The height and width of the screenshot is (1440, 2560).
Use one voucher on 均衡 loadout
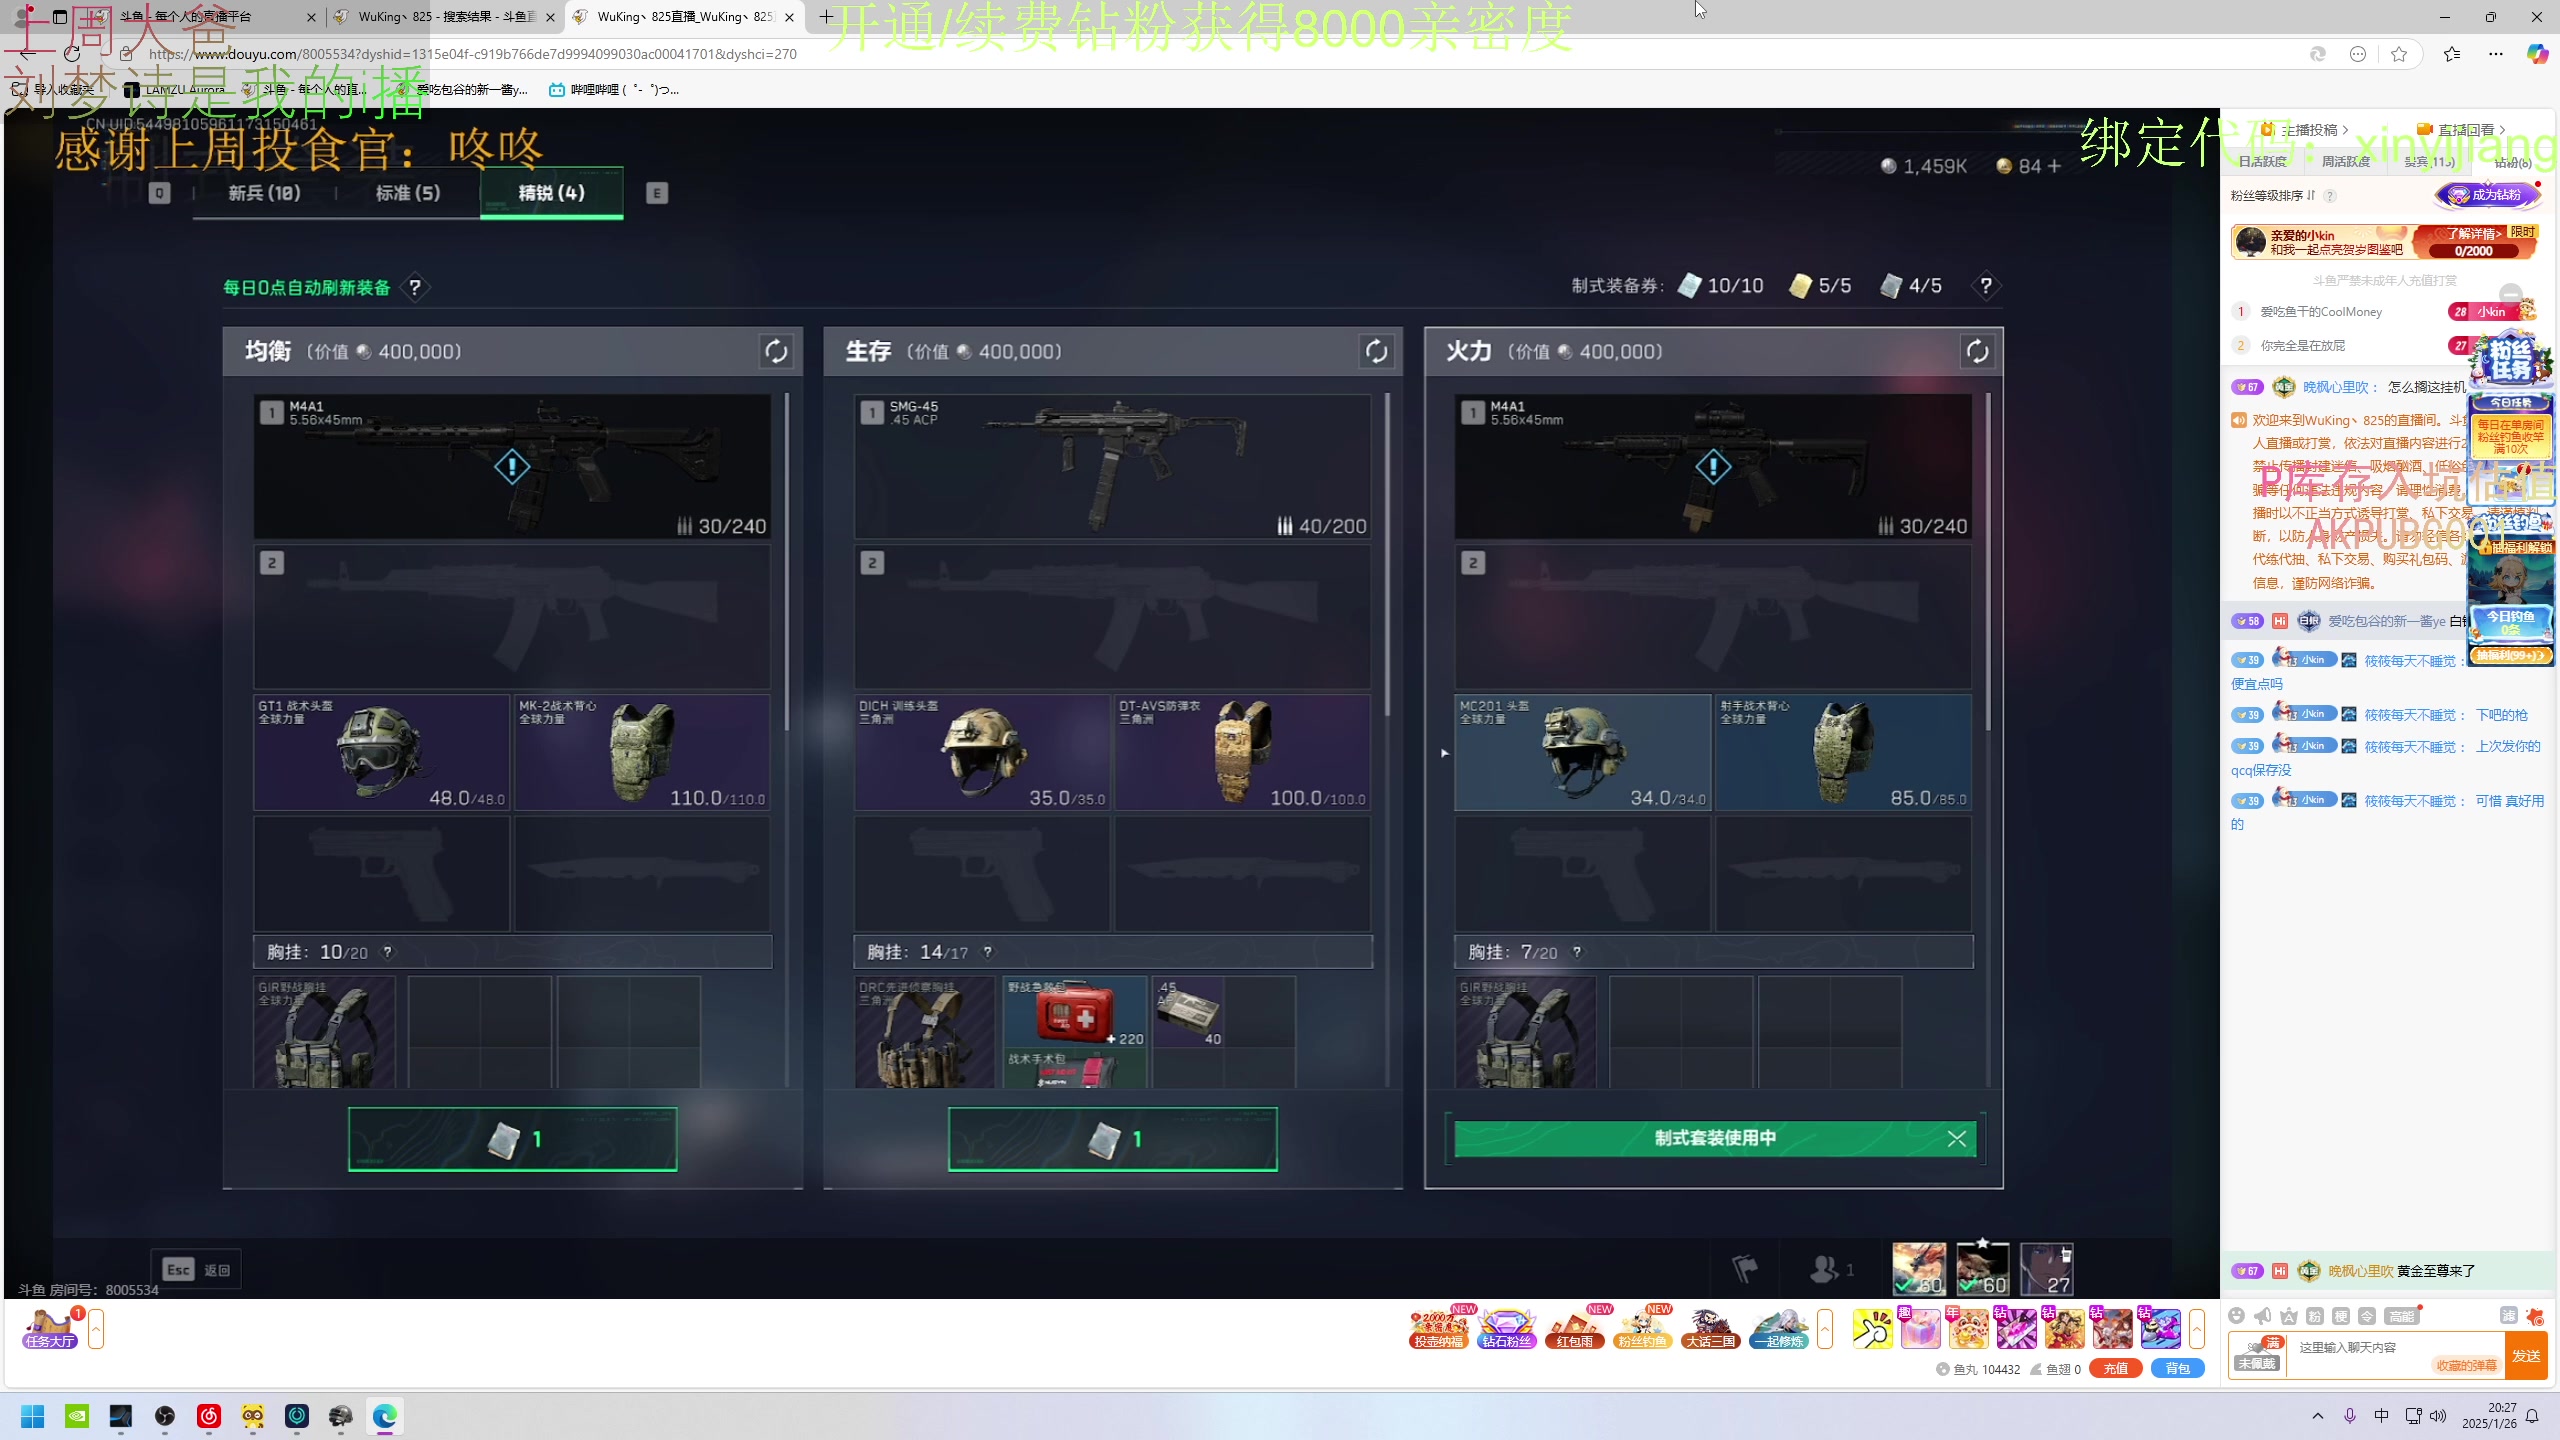[513, 1139]
